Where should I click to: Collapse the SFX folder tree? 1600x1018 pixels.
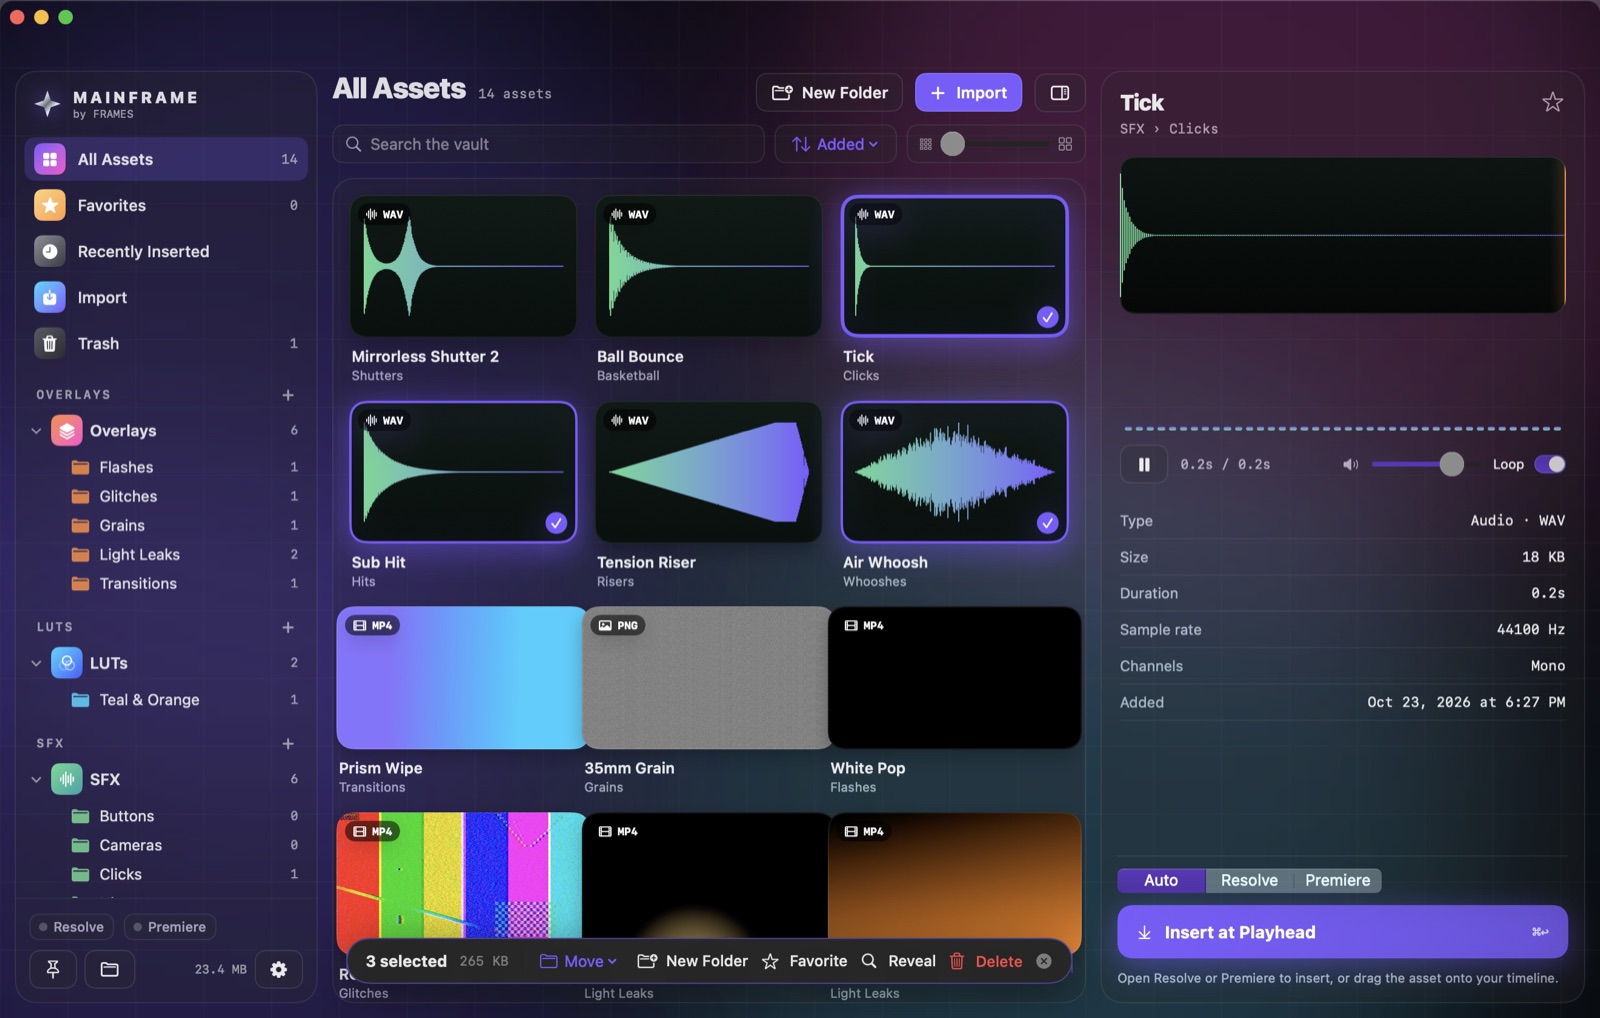point(36,779)
